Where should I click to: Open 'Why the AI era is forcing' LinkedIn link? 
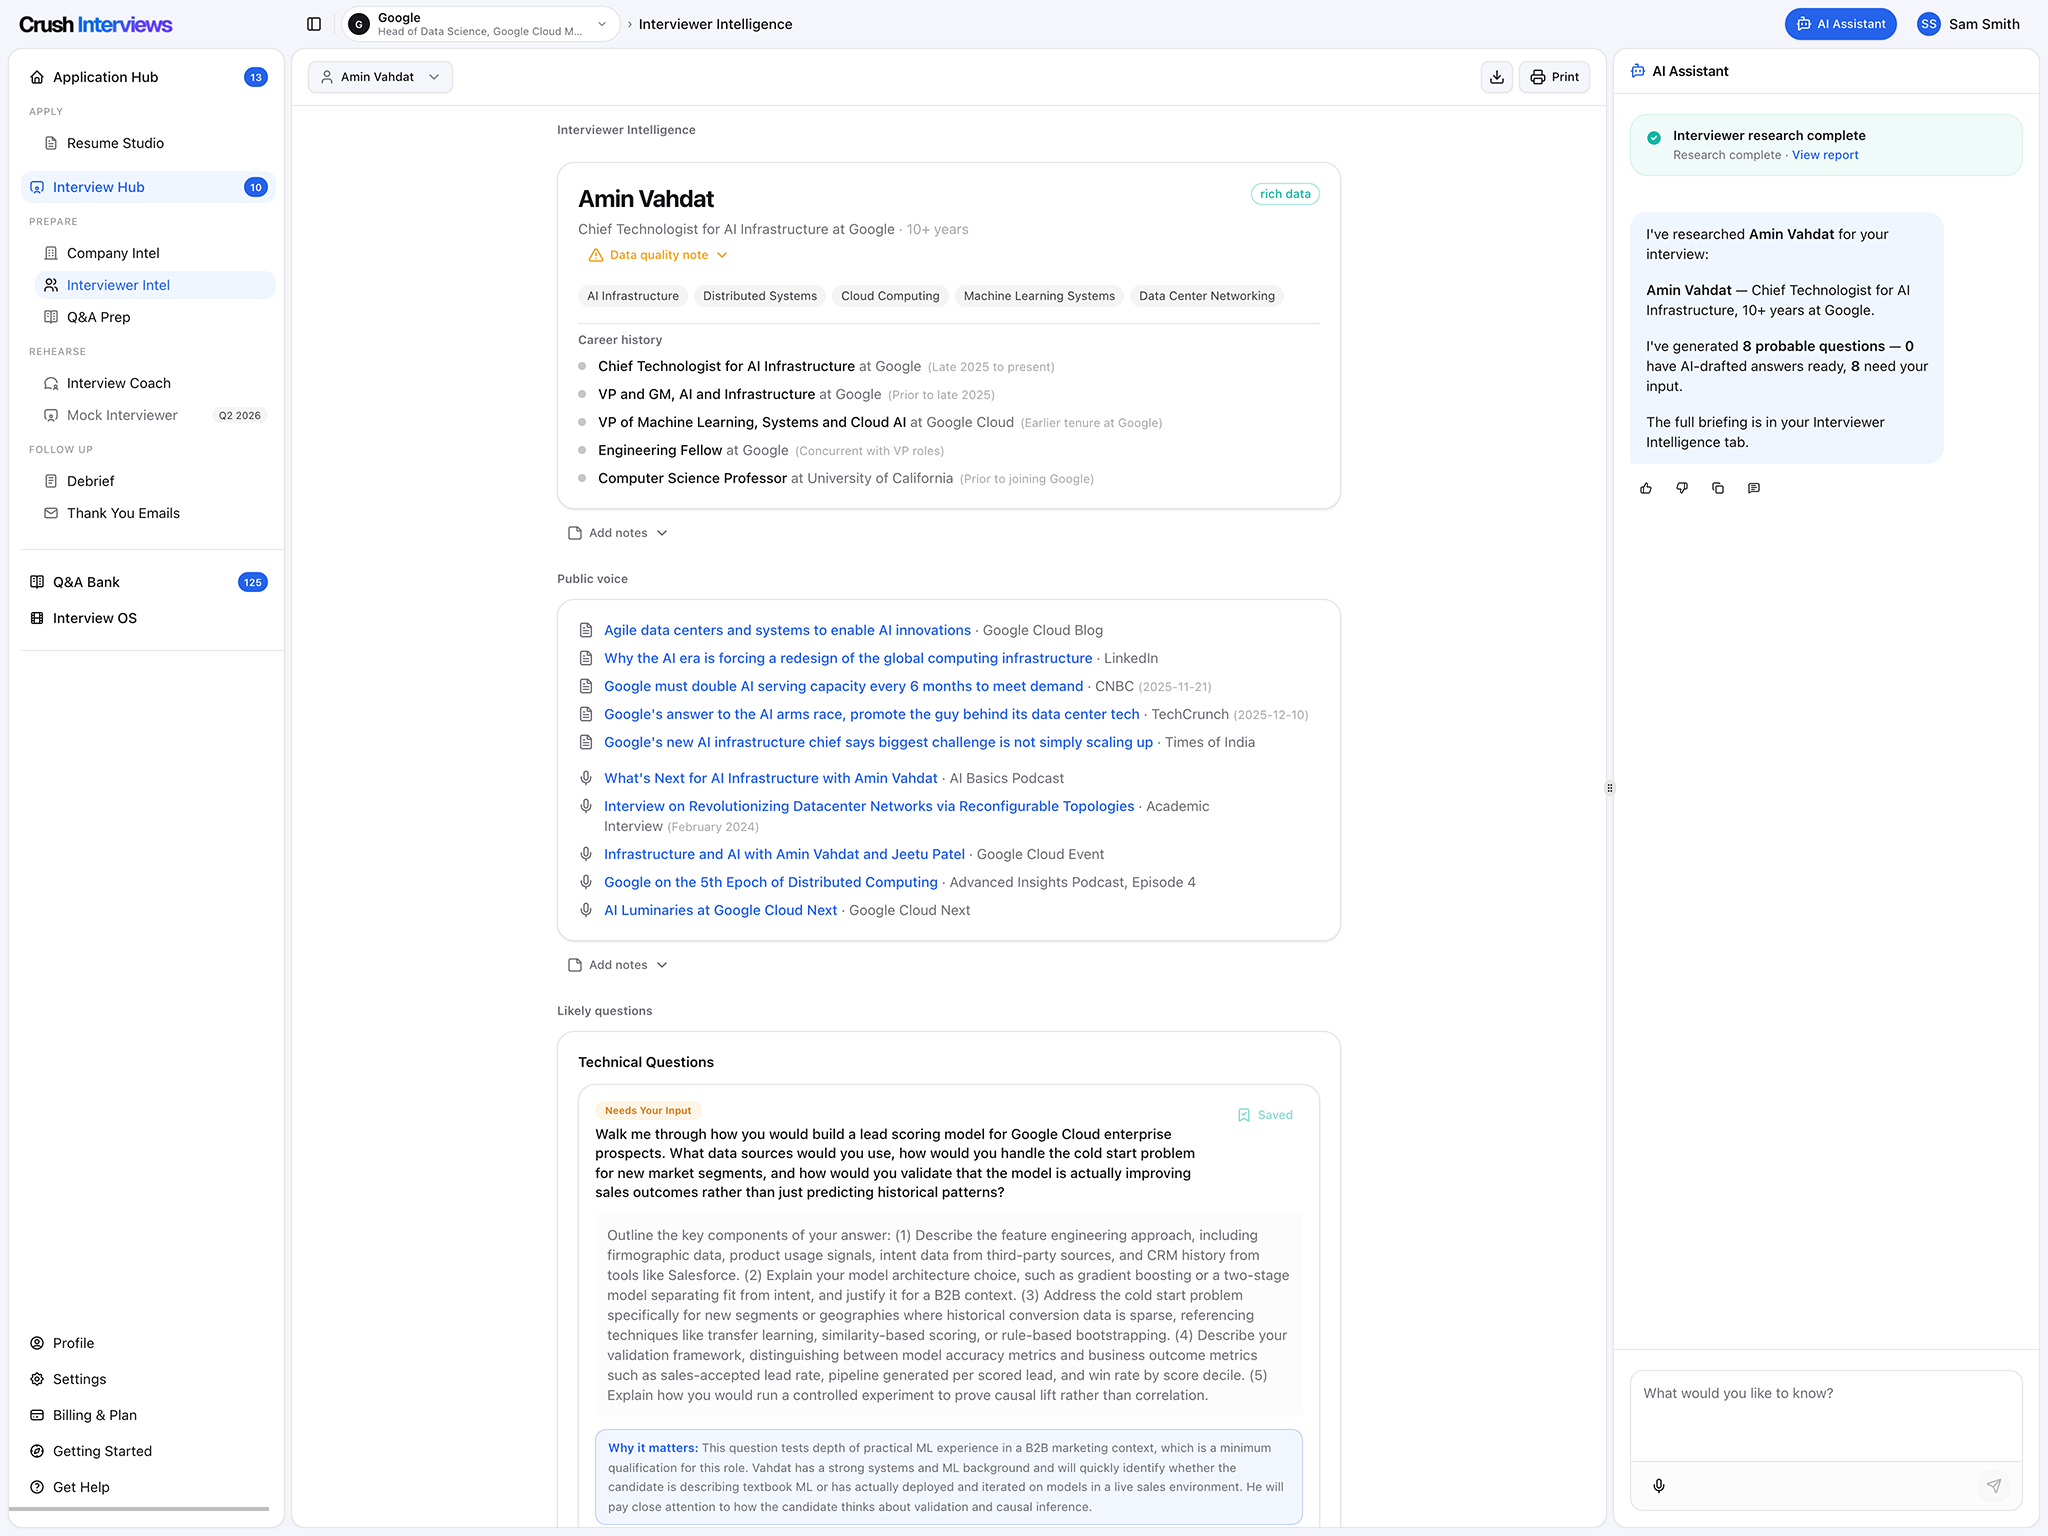[x=848, y=658]
